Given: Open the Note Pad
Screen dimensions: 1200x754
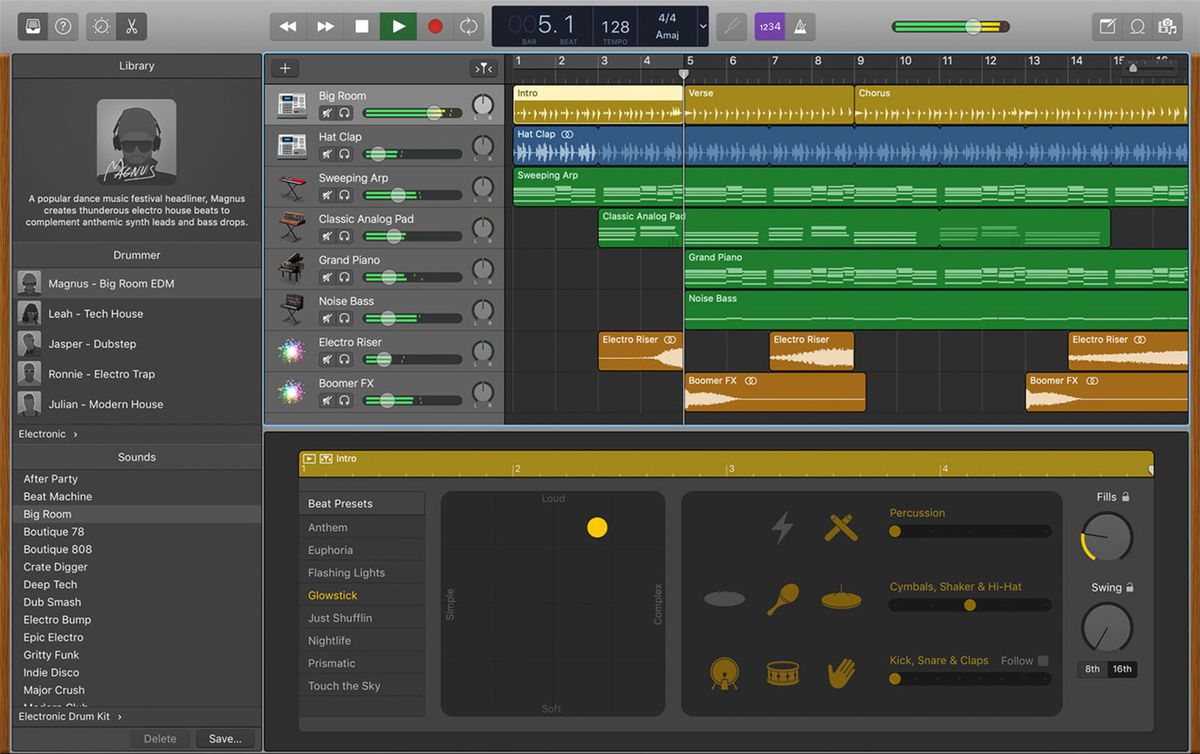Looking at the screenshot, I should point(1106,25).
